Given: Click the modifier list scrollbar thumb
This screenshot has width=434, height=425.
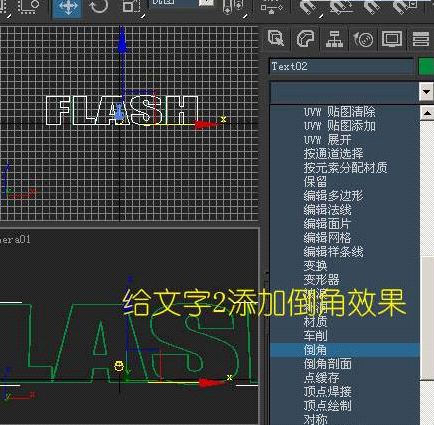Looking at the screenshot, I should click(427, 317).
